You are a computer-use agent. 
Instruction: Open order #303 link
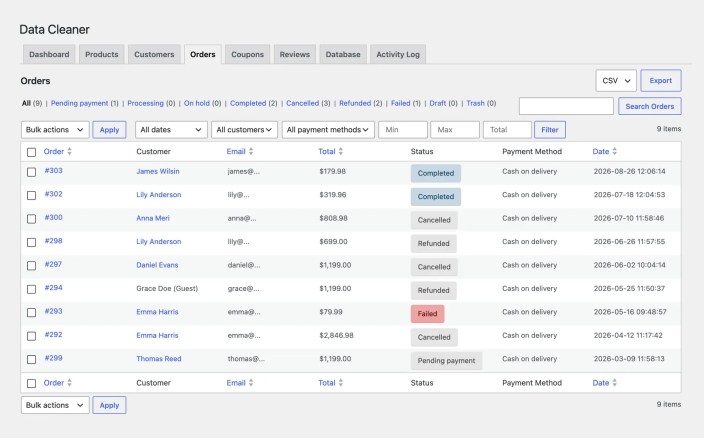tap(53, 171)
